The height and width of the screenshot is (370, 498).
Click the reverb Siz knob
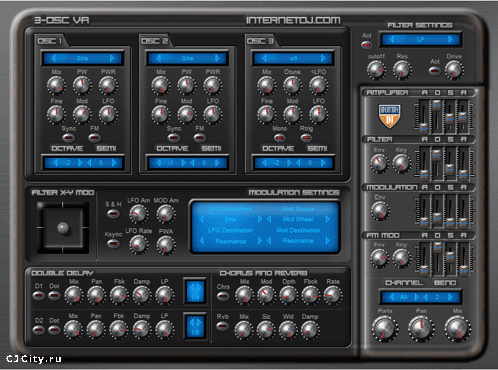266,330
